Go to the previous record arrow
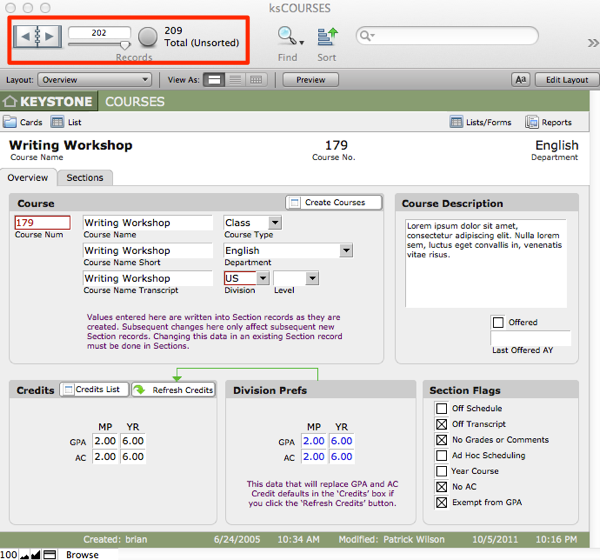Screen dimensions: 600x560 [27, 37]
